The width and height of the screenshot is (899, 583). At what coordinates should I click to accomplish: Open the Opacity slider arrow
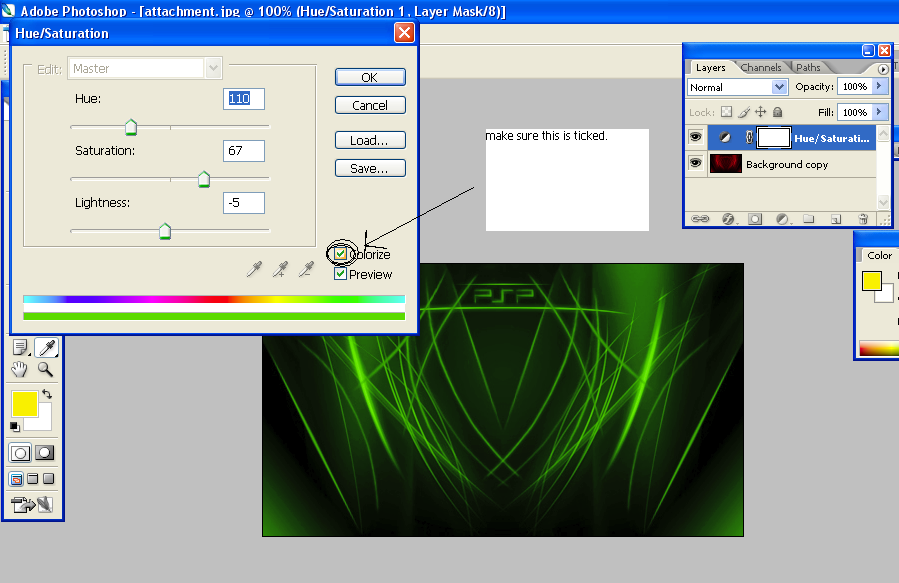[879, 87]
